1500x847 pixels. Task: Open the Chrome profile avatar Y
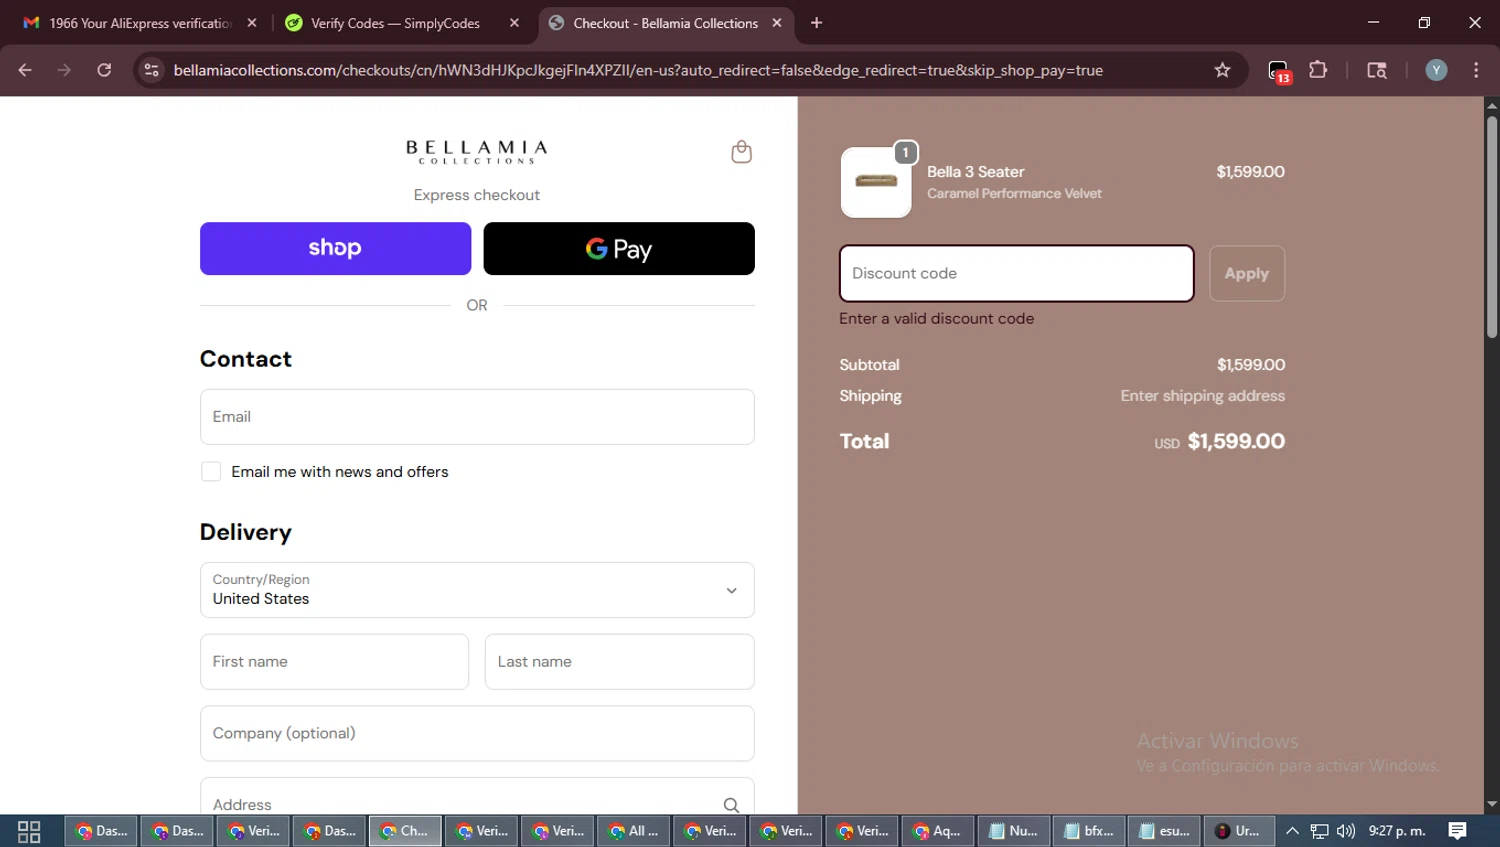1436,70
